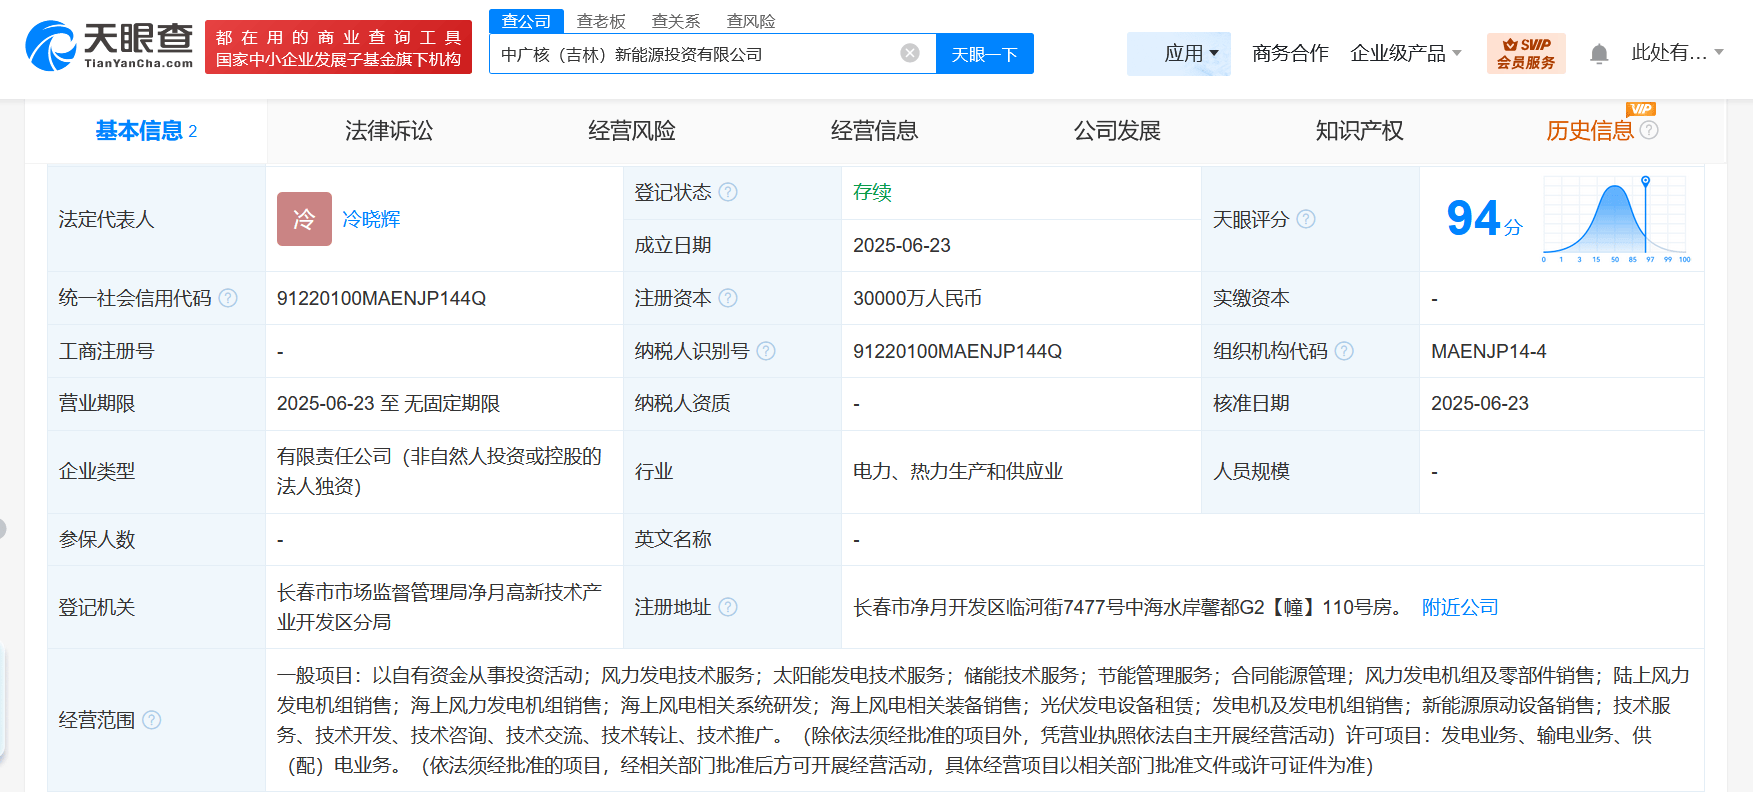Click the 天眼评分 score distribution chart
The width and height of the screenshot is (1753, 792).
pos(1615,220)
